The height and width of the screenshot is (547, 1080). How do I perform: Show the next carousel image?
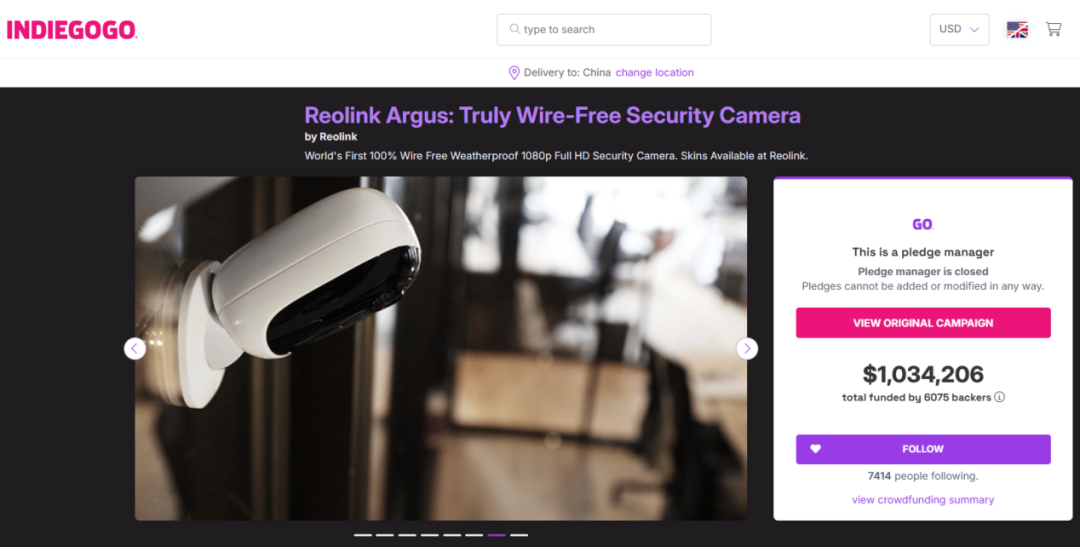pyautogui.click(x=747, y=349)
